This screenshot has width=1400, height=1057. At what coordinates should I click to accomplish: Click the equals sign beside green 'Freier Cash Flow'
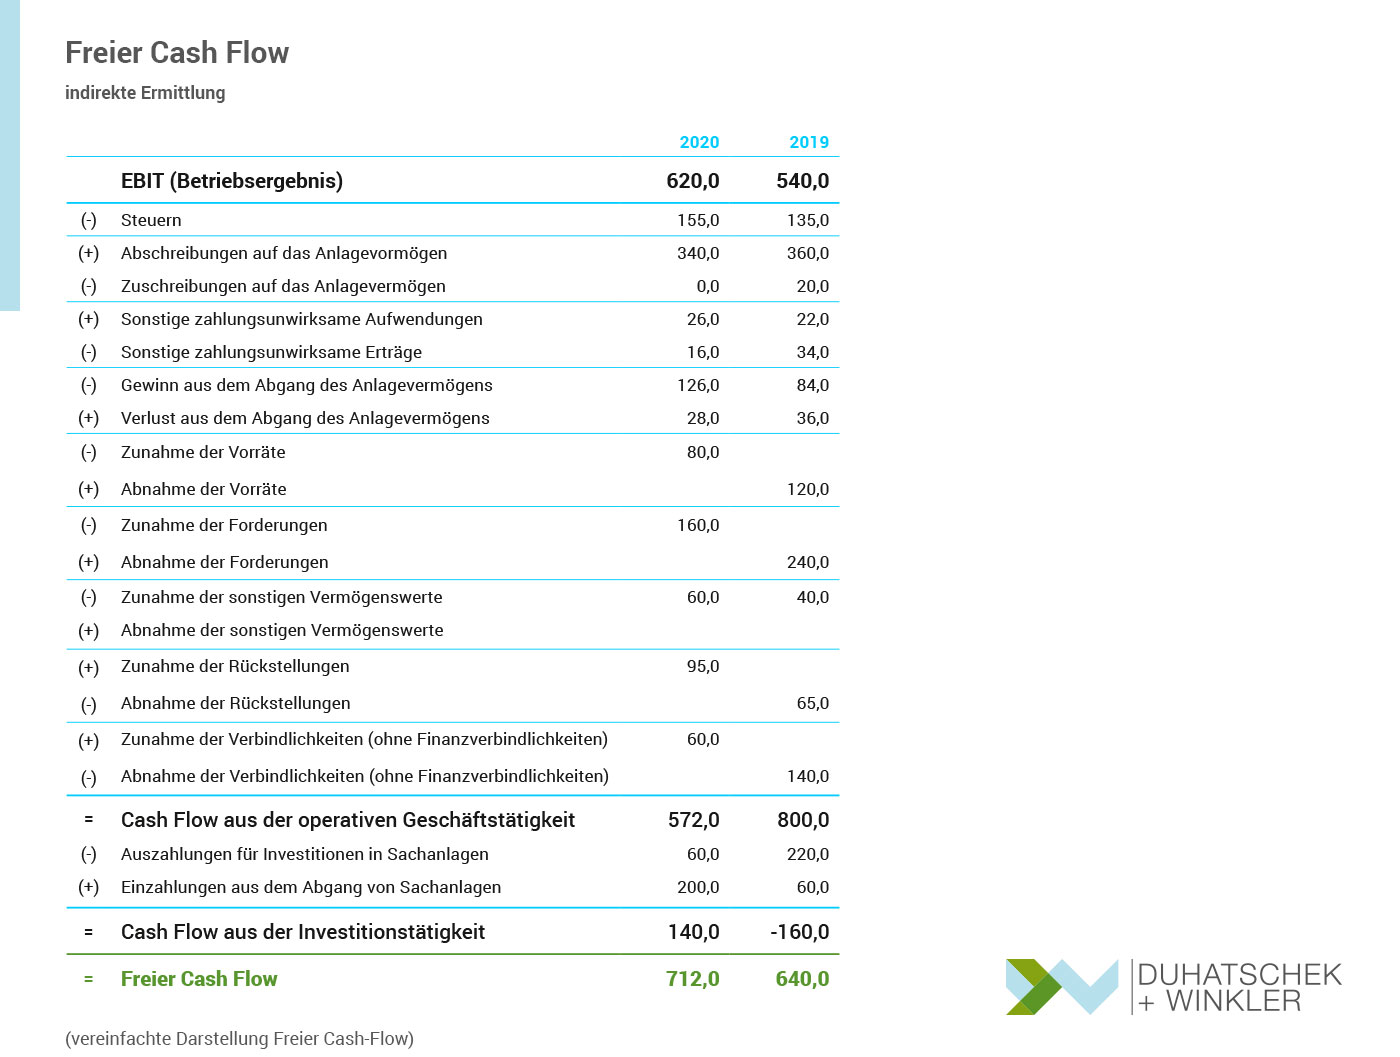tap(89, 979)
